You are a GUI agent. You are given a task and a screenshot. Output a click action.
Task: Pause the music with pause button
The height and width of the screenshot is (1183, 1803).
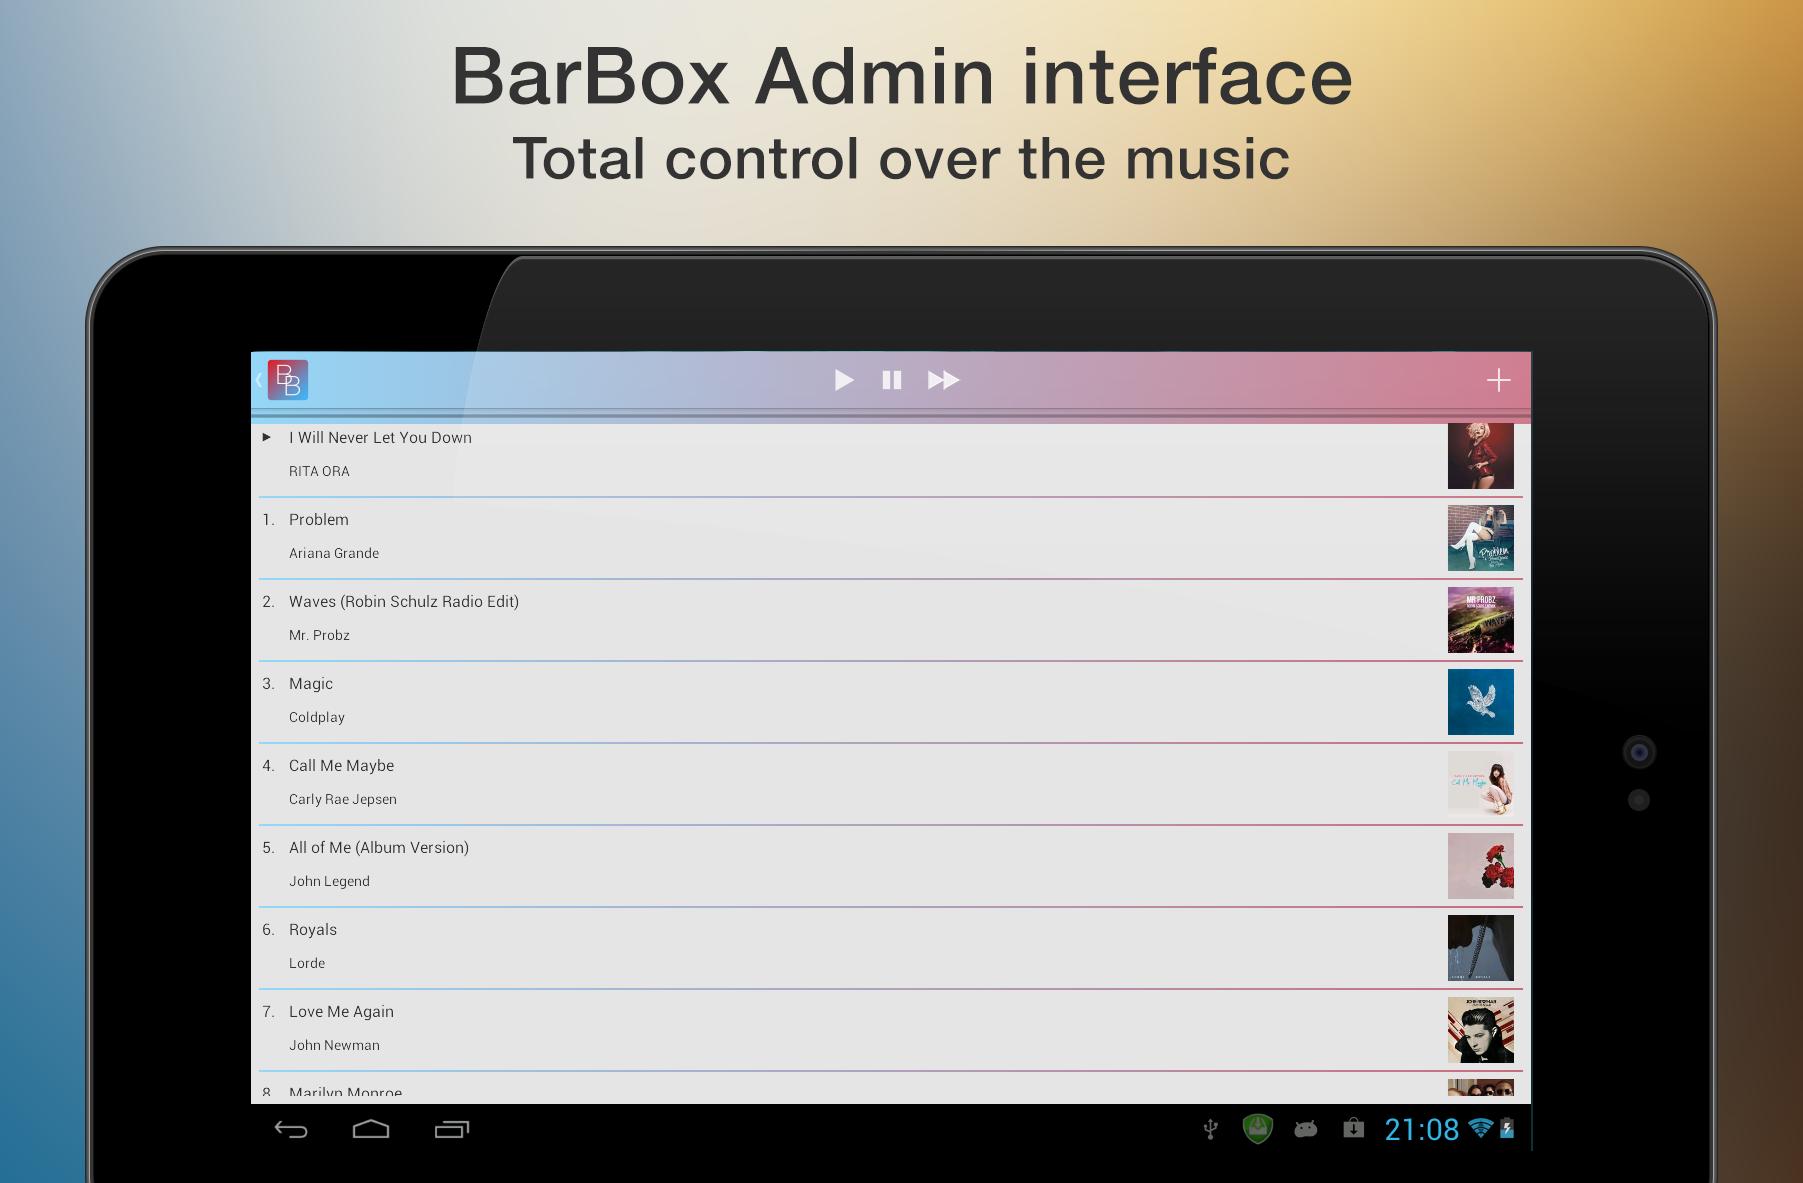point(892,380)
